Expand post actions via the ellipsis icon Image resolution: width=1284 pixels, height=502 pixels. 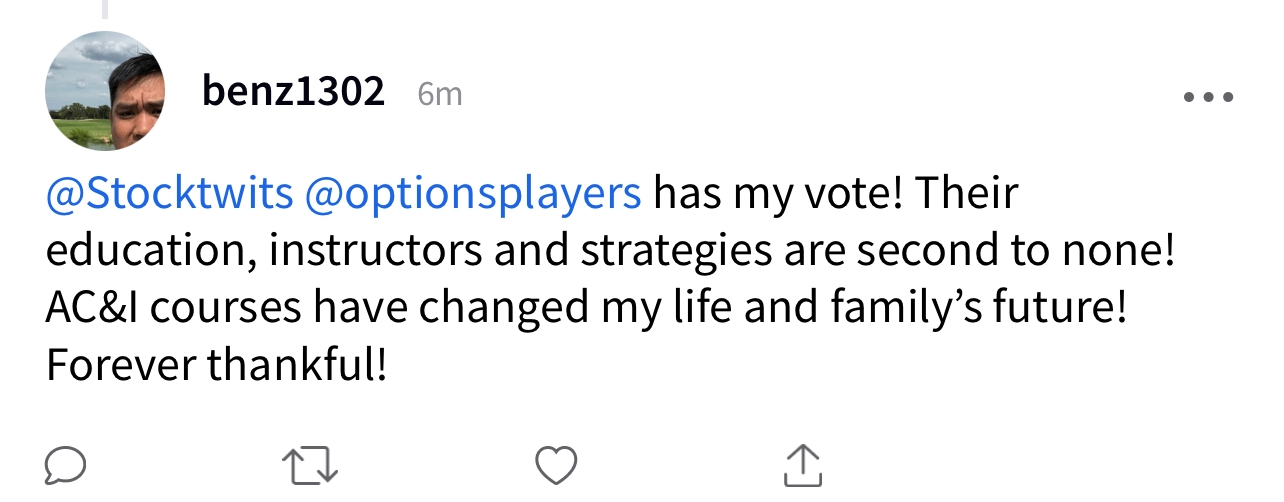click(x=1208, y=98)
